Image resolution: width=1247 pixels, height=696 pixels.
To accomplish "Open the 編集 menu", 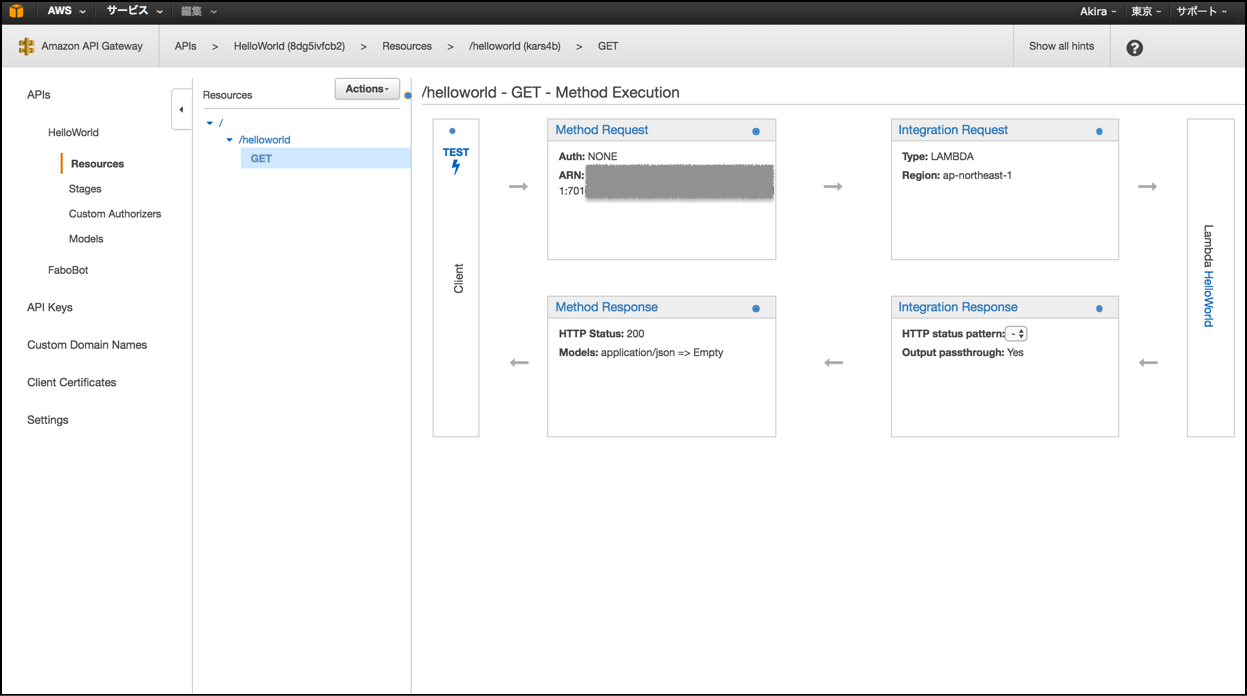I will (x=193, y=11).
